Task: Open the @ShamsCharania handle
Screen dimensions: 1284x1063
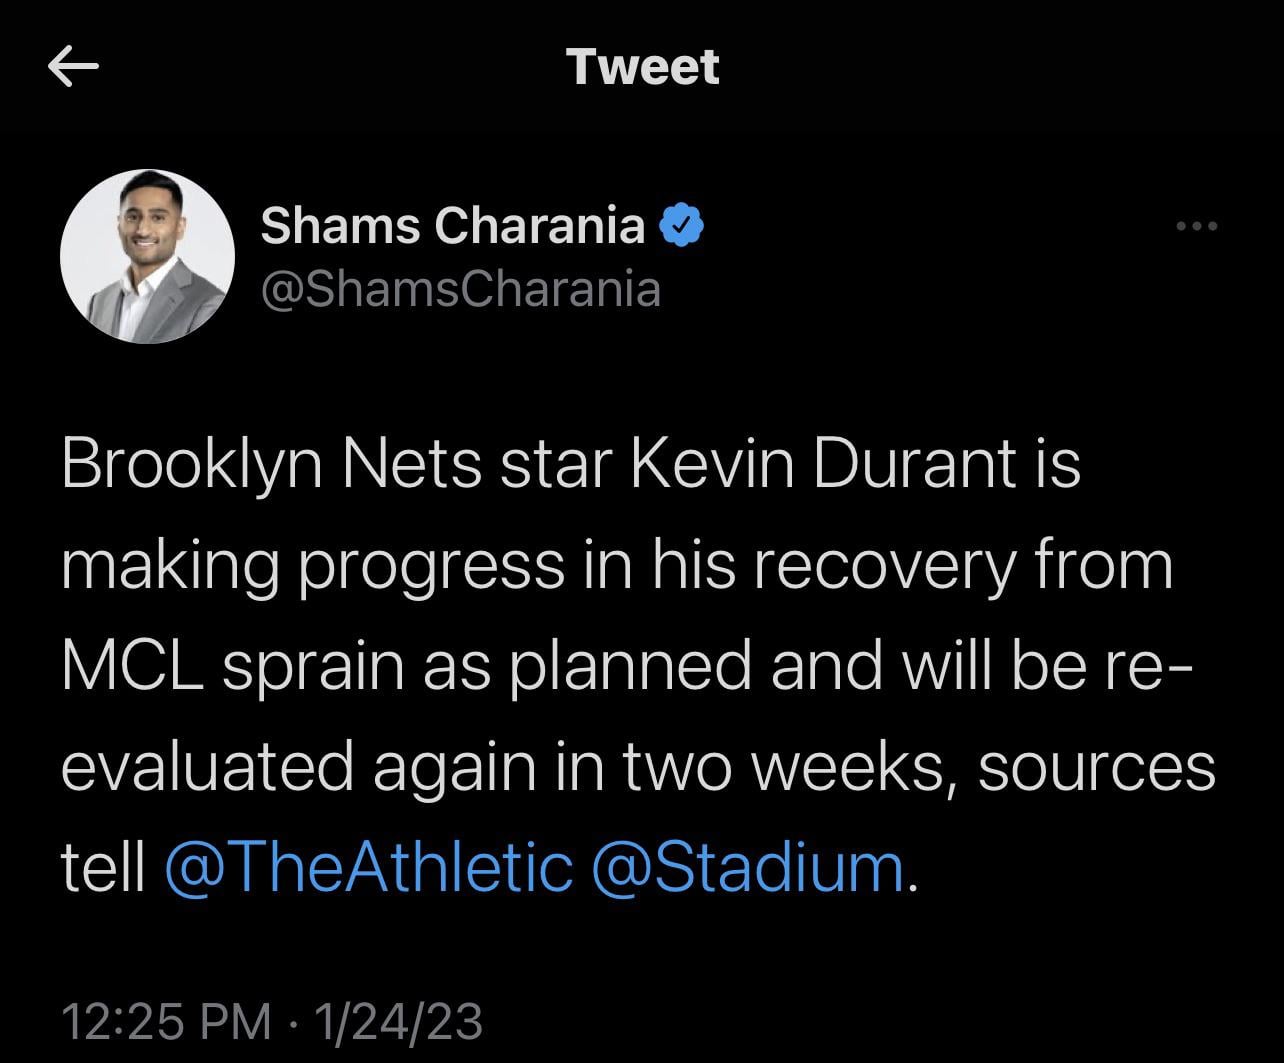Action: [x=460, y=289]
